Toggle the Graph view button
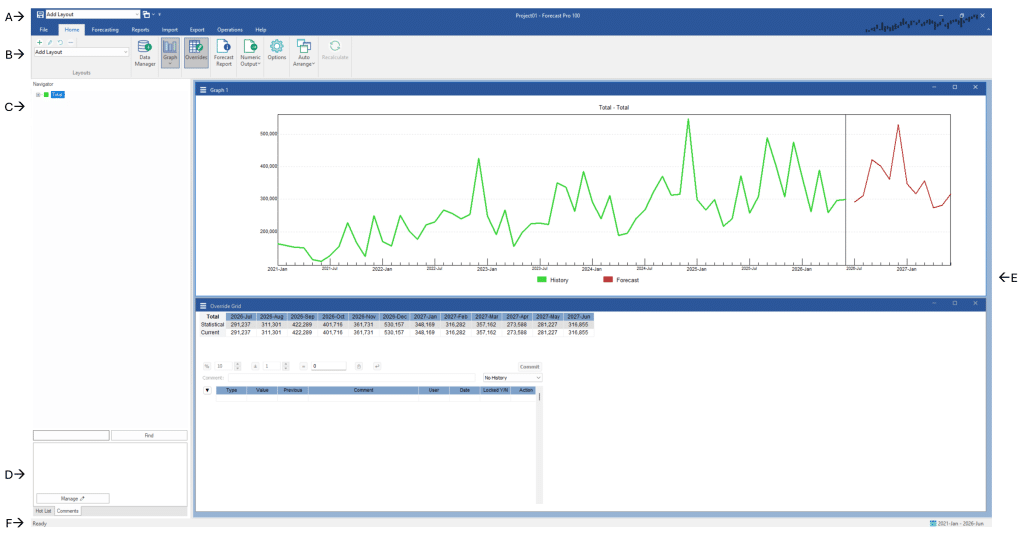Screen dimensions: 1024x542 click(170, 51)
